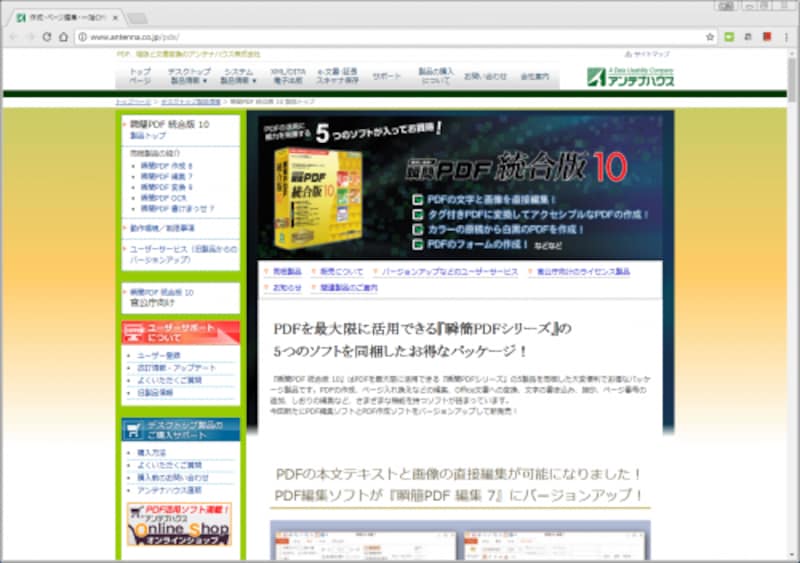Screen dimensions: 800x563
Task: Click the right editing screenshot thumbnail
Action: pos(554,545)
